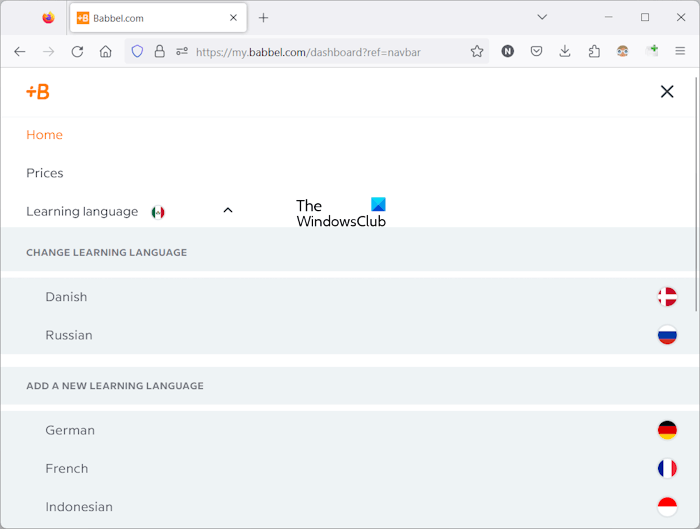700x529 pixels.
Task: Collapse the Learning language section
Action: tap(228, 210)
